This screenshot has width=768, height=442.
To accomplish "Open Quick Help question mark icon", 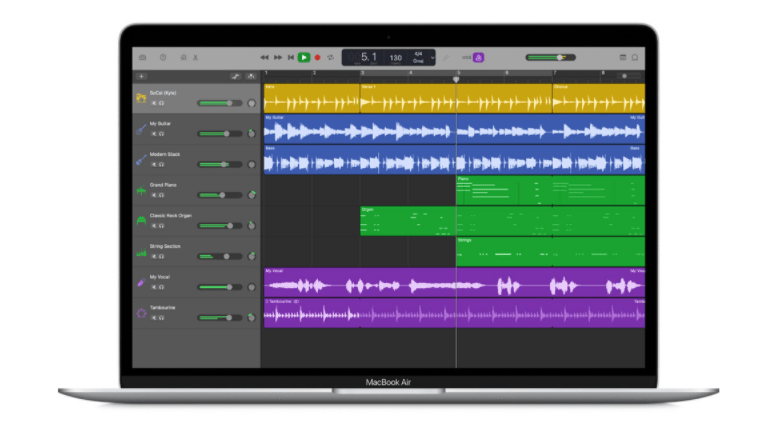I will coord(163,58).
